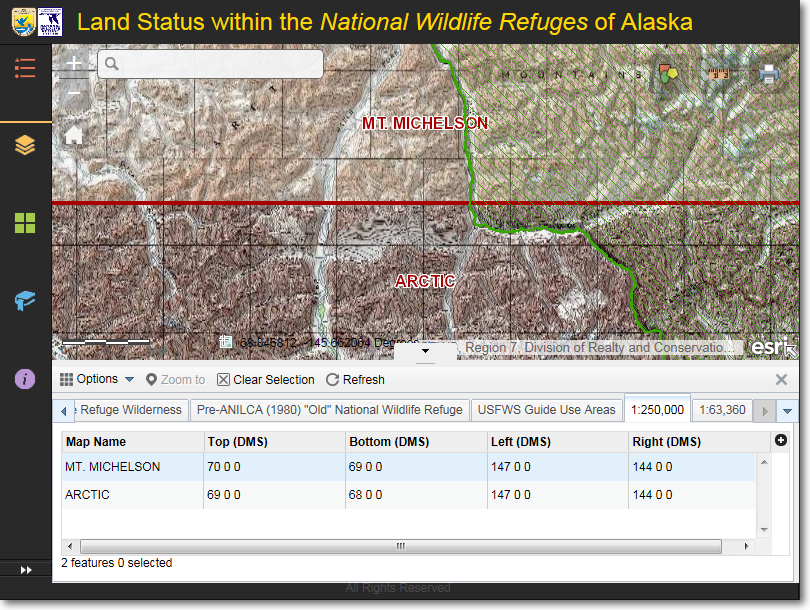Click the Refresh button
The image size is (810, 610).
[355, 379]
